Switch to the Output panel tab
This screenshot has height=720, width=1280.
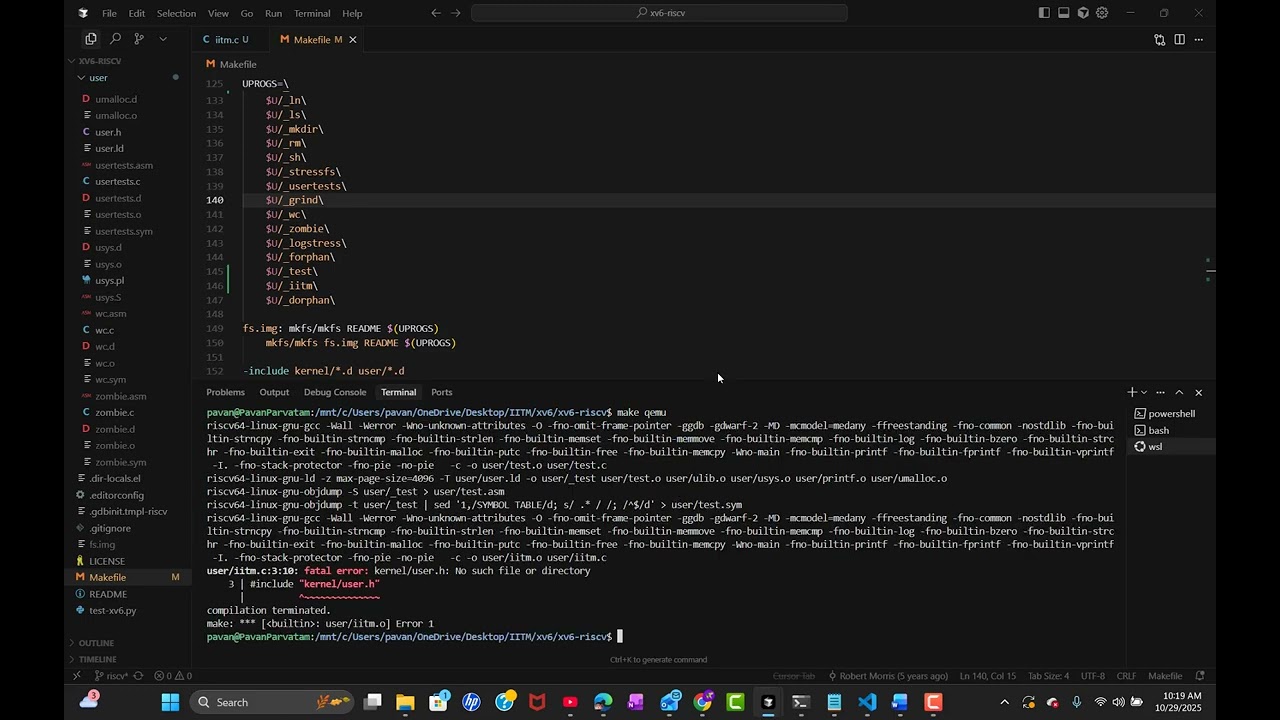(274, 392)
